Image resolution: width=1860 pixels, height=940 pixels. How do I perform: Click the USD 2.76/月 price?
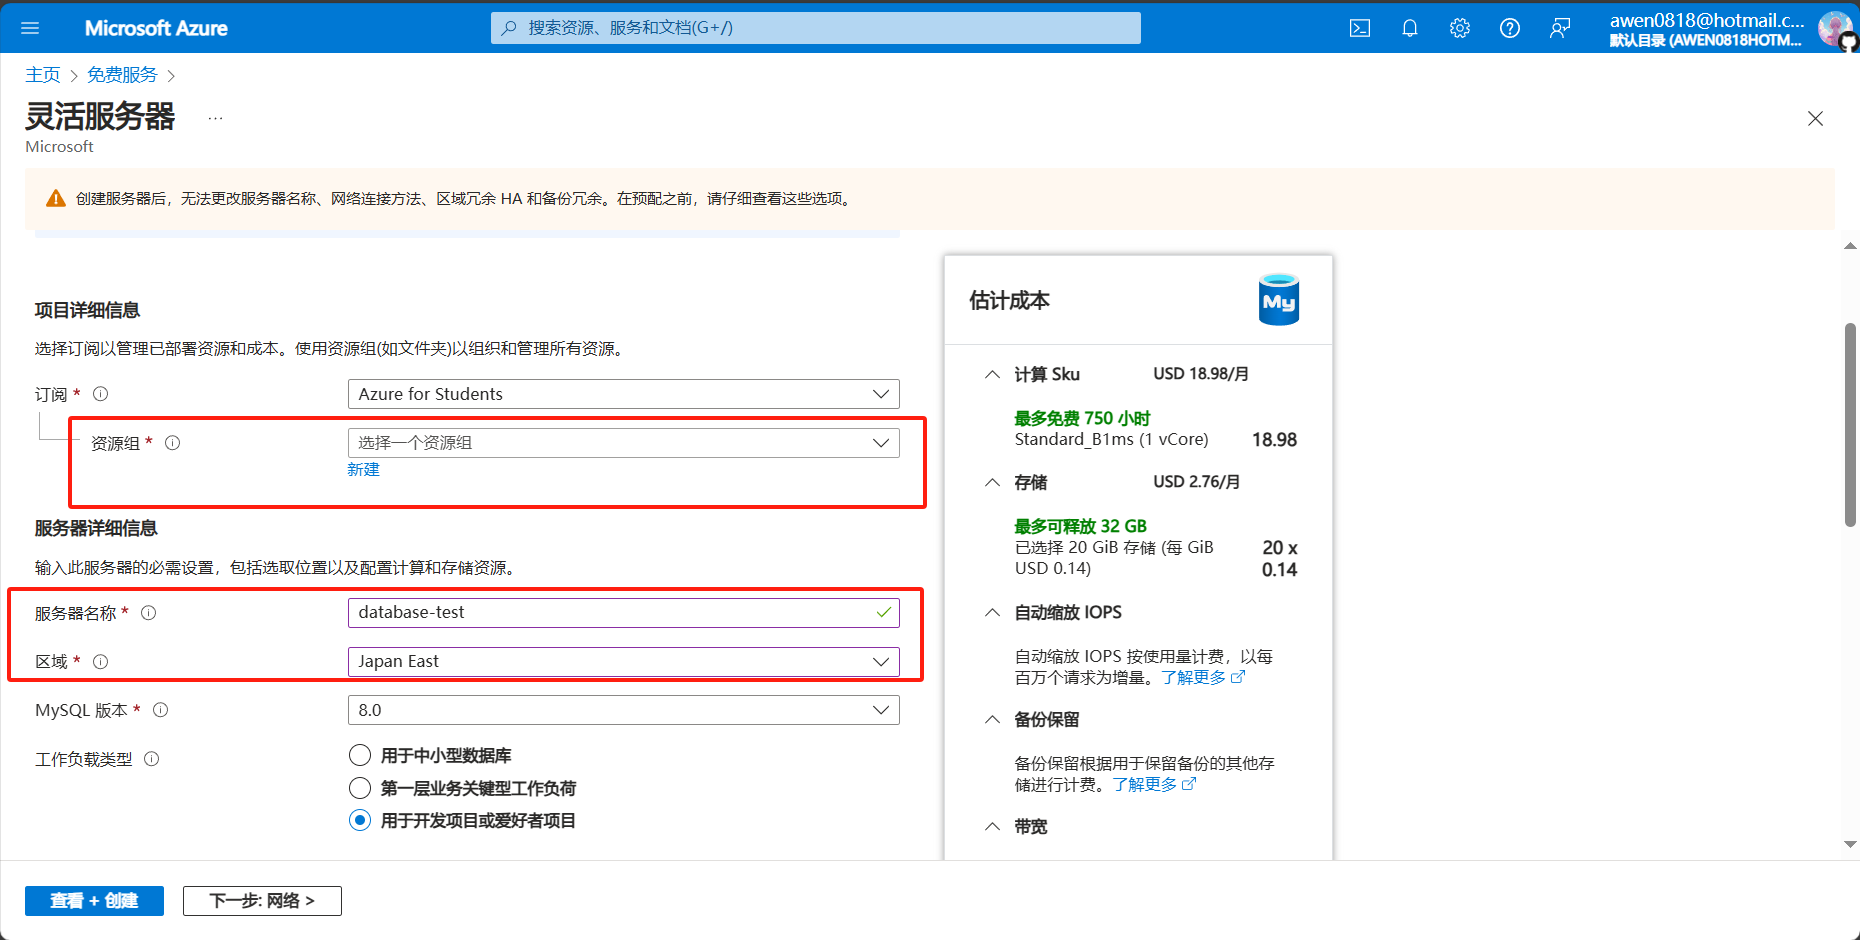pos(1197,482)
